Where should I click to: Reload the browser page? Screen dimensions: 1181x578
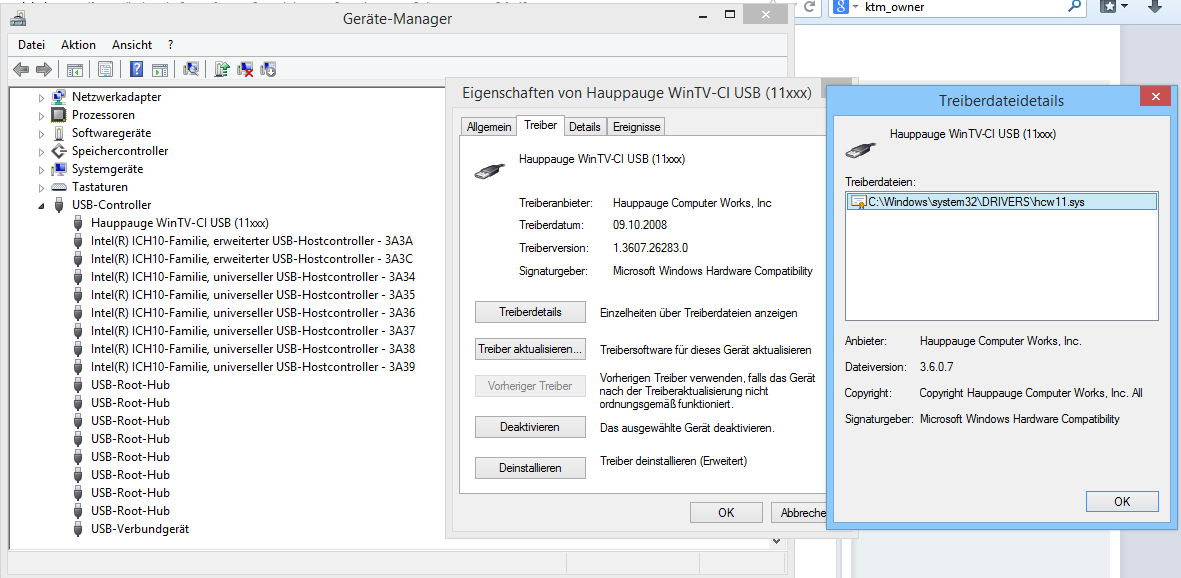810,7
